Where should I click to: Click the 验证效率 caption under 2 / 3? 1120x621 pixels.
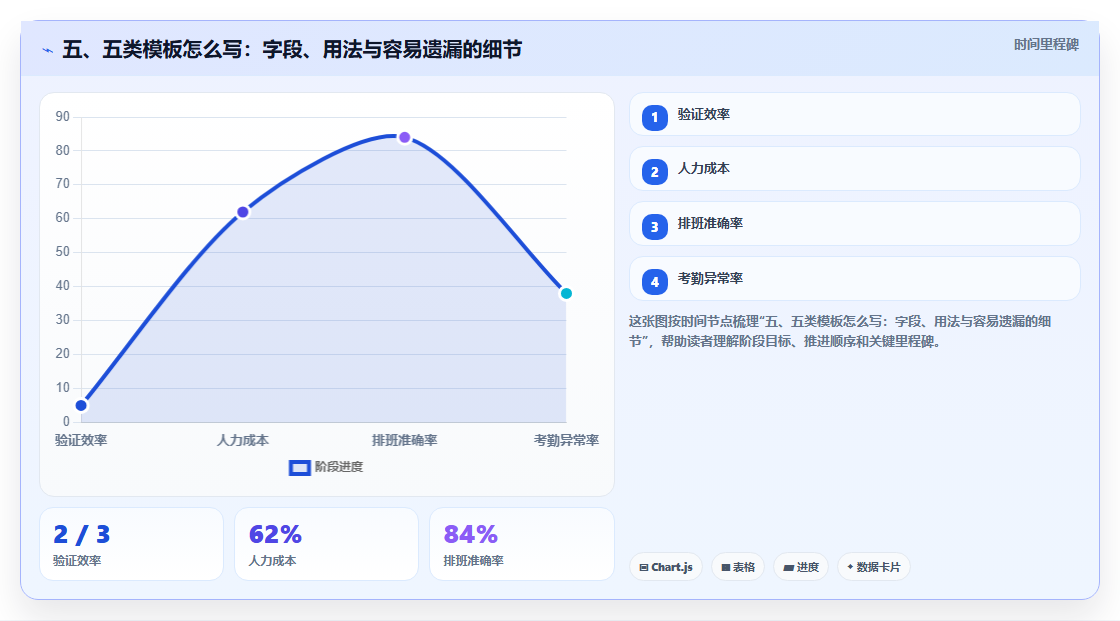(x=77, y=561)
